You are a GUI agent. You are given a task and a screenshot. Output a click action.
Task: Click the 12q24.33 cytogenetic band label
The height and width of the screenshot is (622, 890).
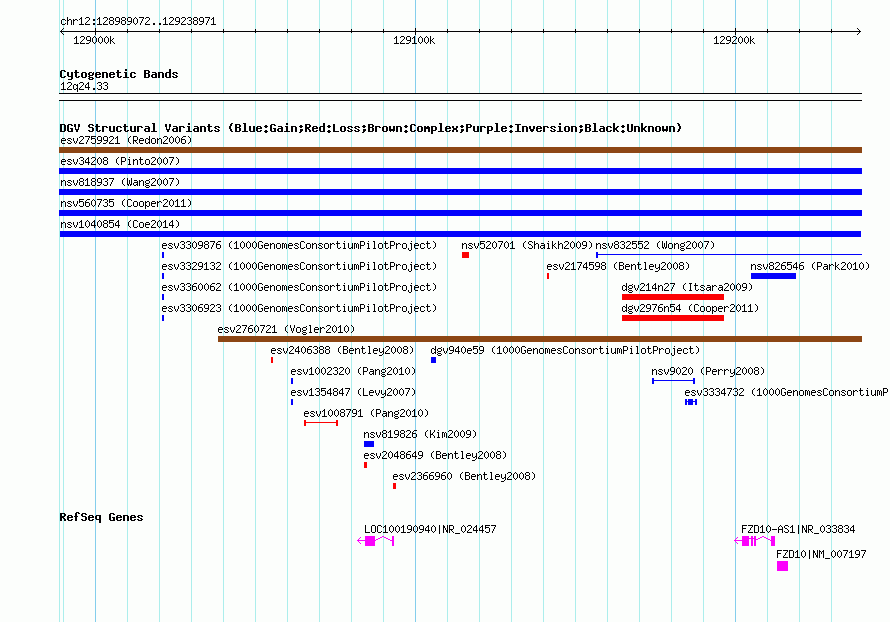pyautogui.click(x=84, y=86)
